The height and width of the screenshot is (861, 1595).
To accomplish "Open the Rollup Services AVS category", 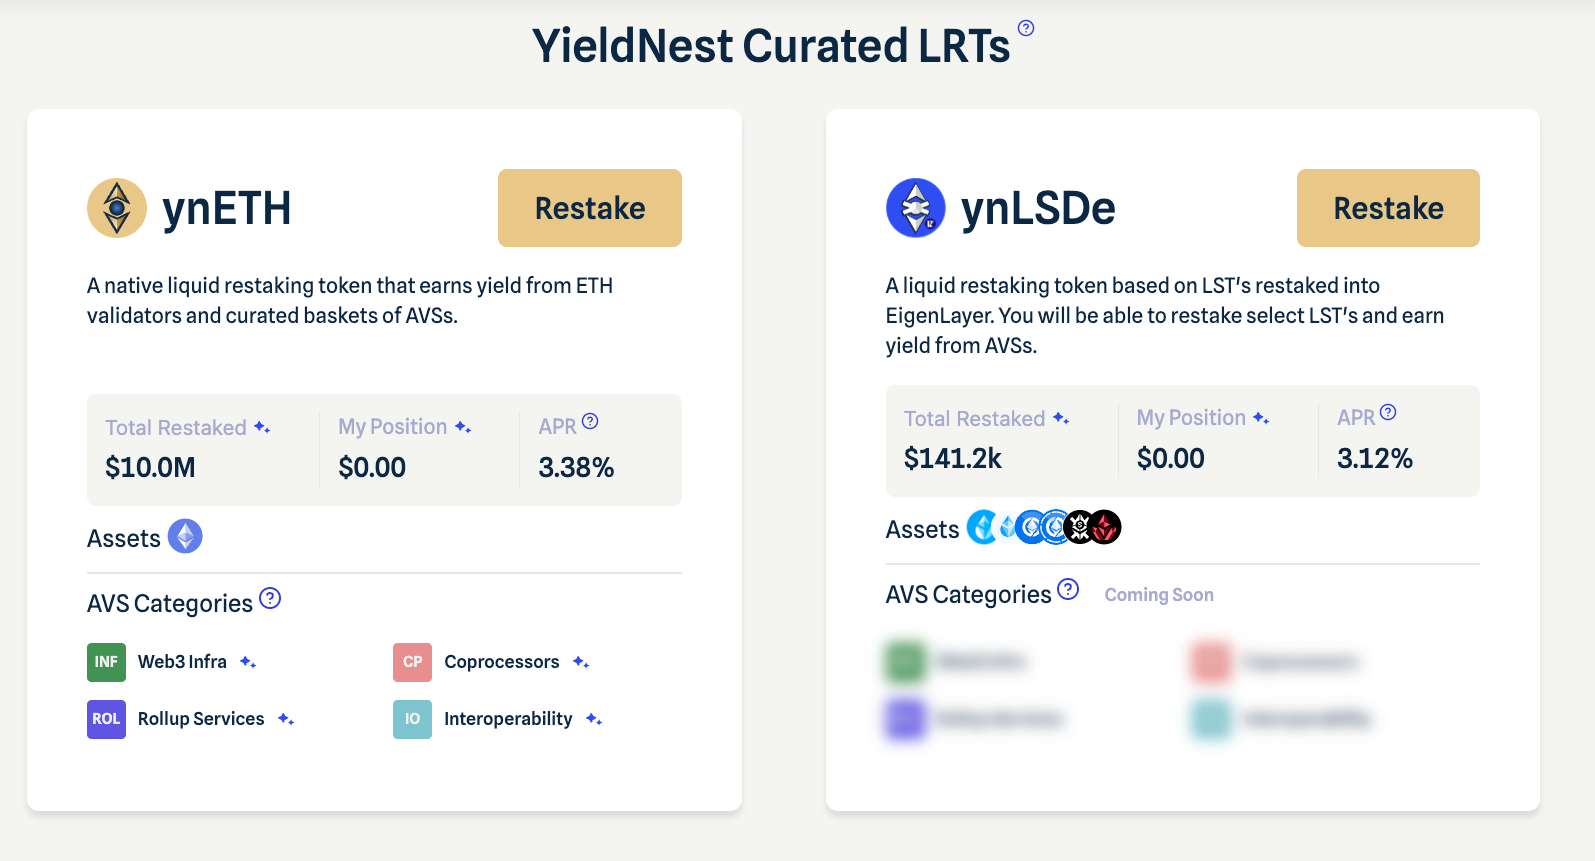I will tap(201, 719).
